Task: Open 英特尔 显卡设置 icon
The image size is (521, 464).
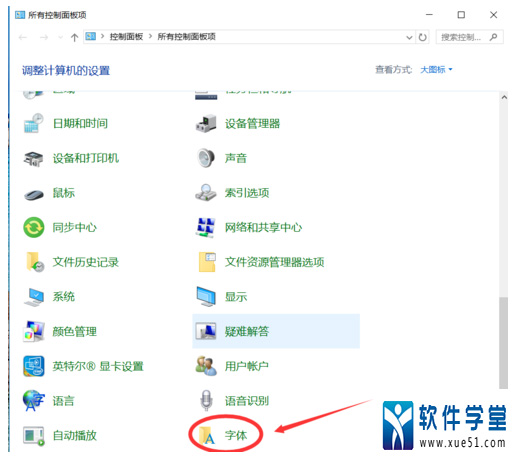Action: pos(34,366)
